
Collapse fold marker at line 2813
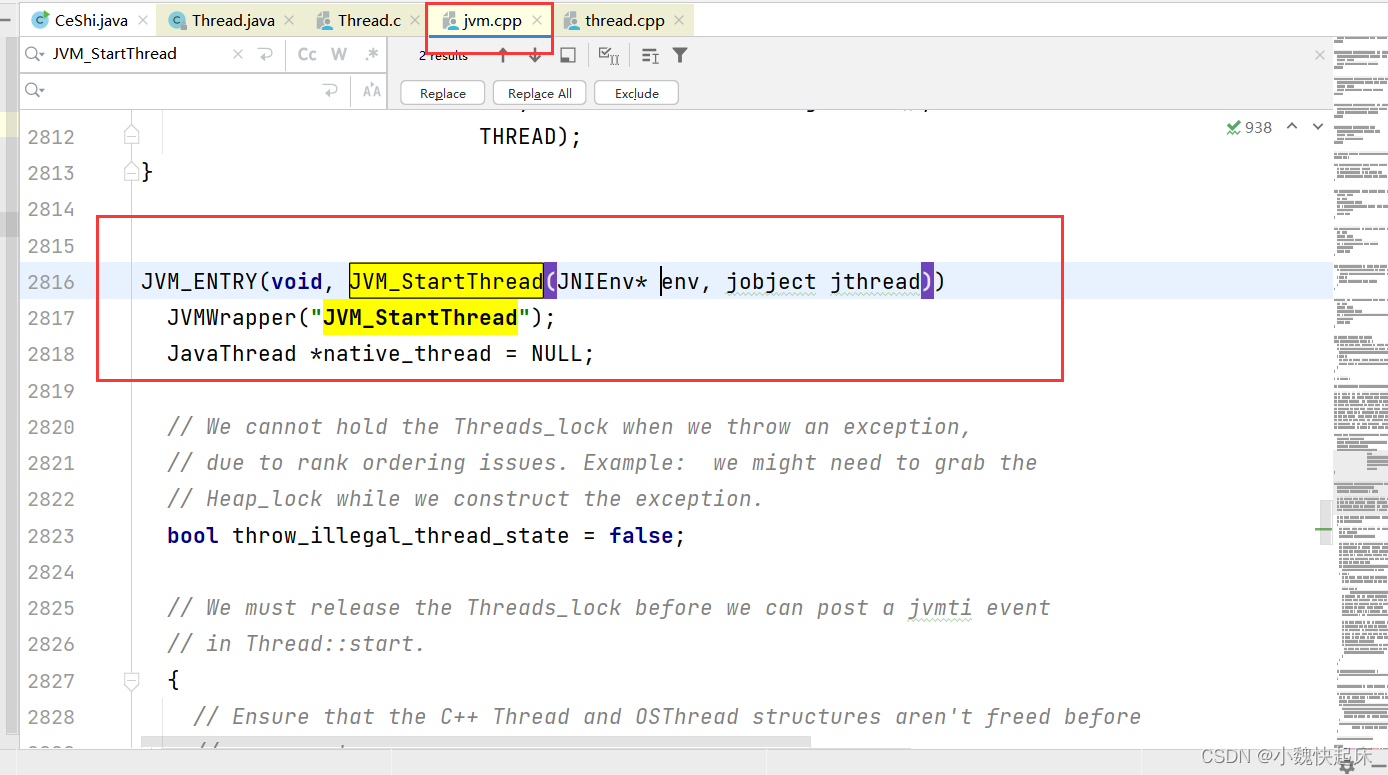pyautogui.click(x=131, y=172)
